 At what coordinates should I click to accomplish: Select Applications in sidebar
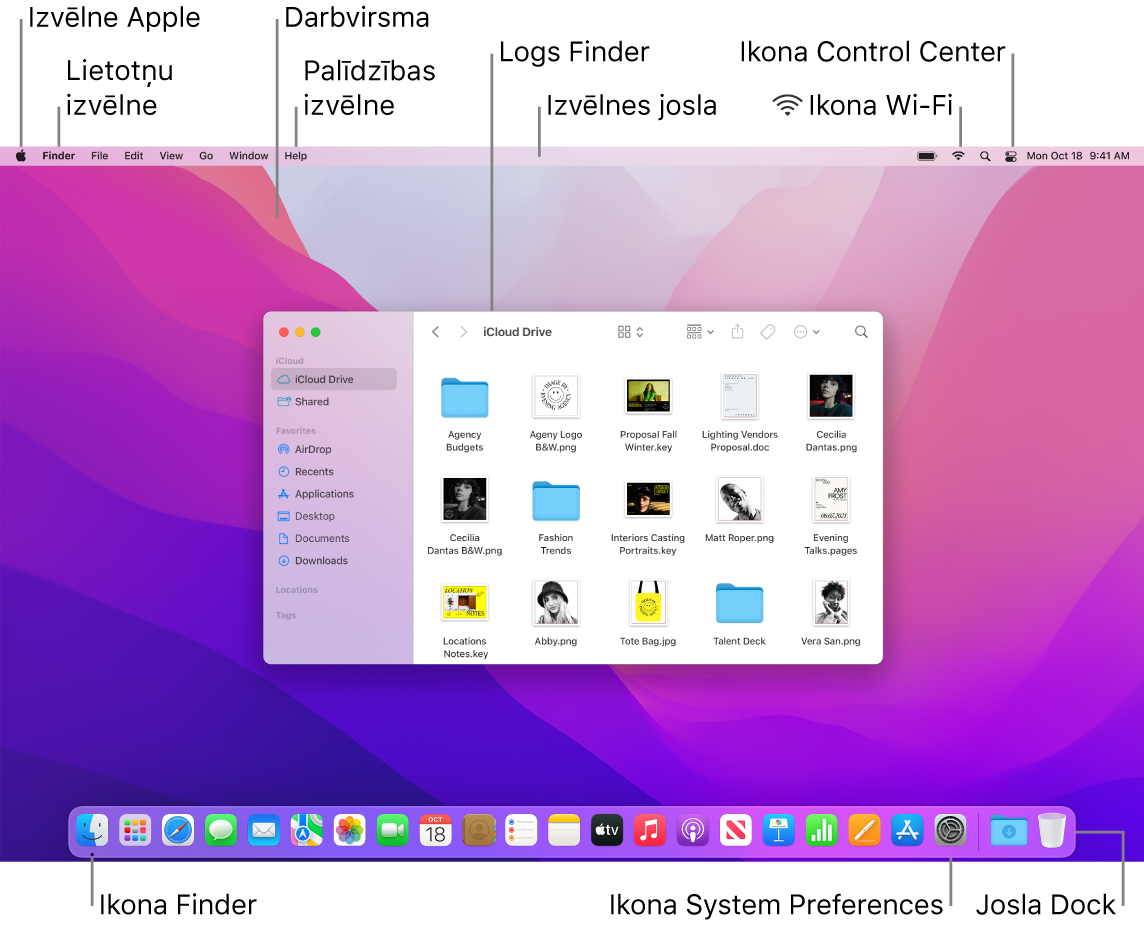(333, 494)
